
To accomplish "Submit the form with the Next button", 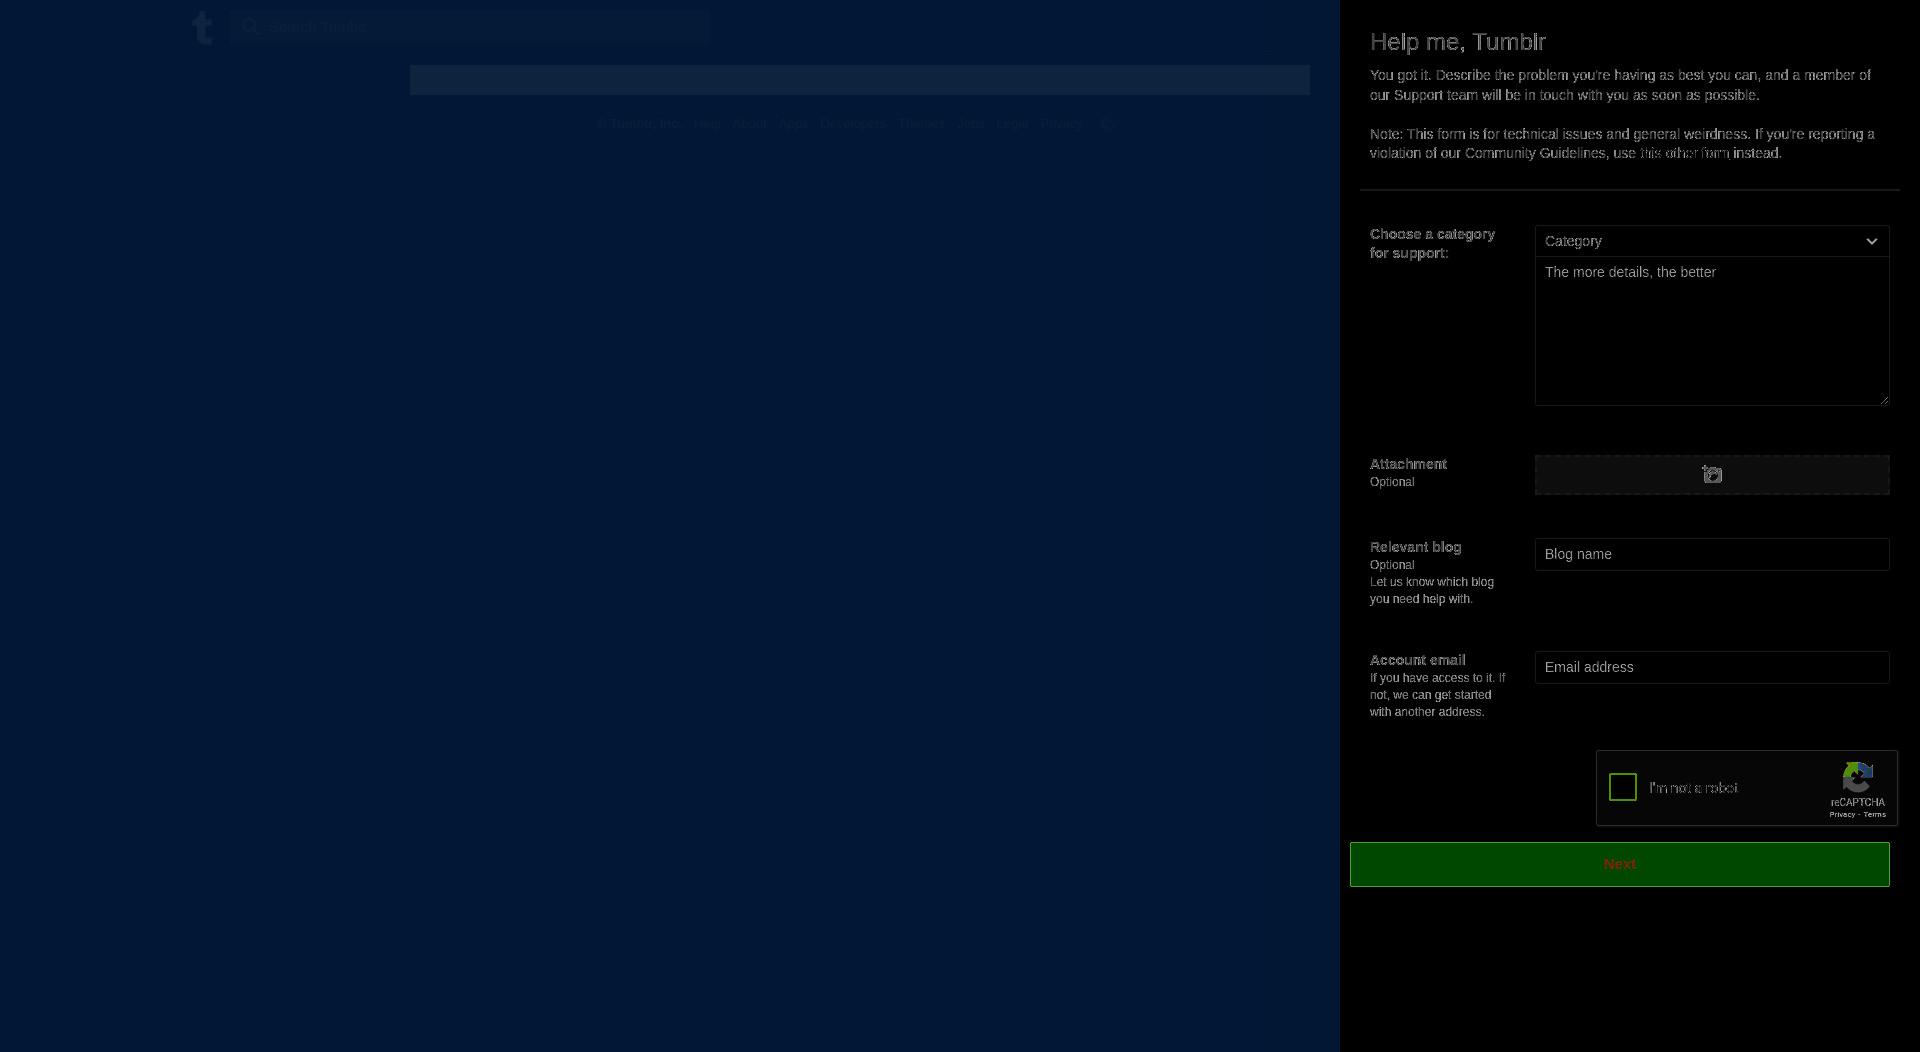I will [x=1619, y=864].
